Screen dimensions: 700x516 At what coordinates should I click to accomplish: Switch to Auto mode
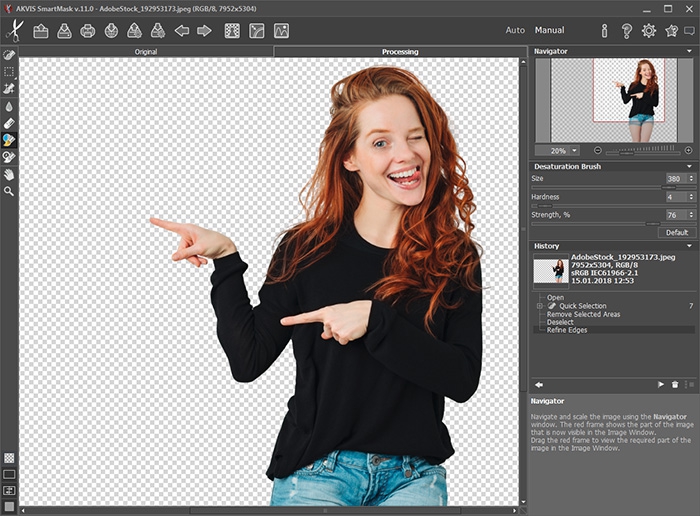tap(515, 30)
